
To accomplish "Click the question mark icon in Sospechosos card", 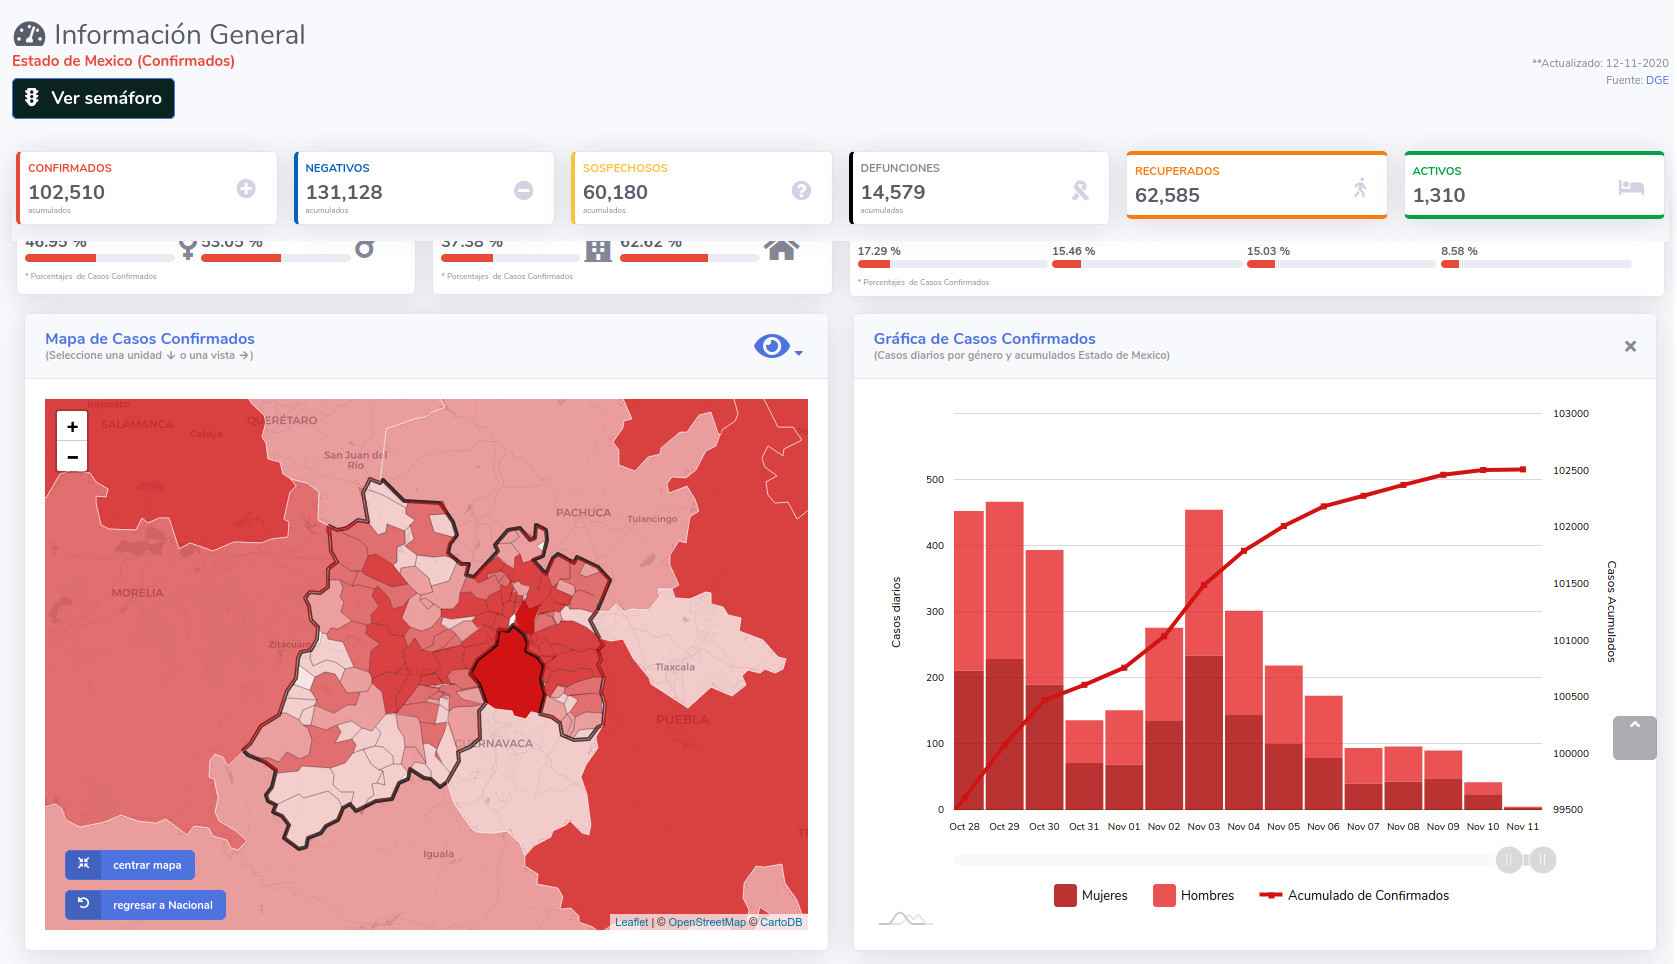I will (801, 190).
